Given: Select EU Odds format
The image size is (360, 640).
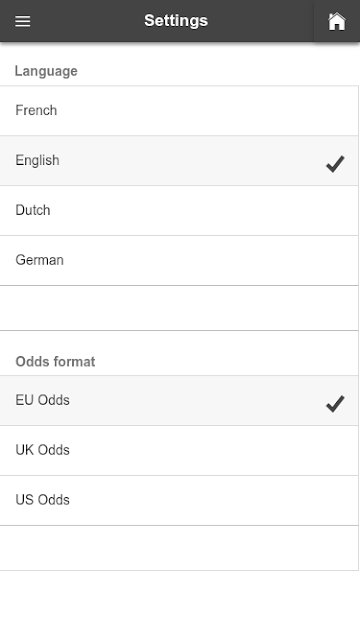Looking at the screenshot, I should [179, 400].
